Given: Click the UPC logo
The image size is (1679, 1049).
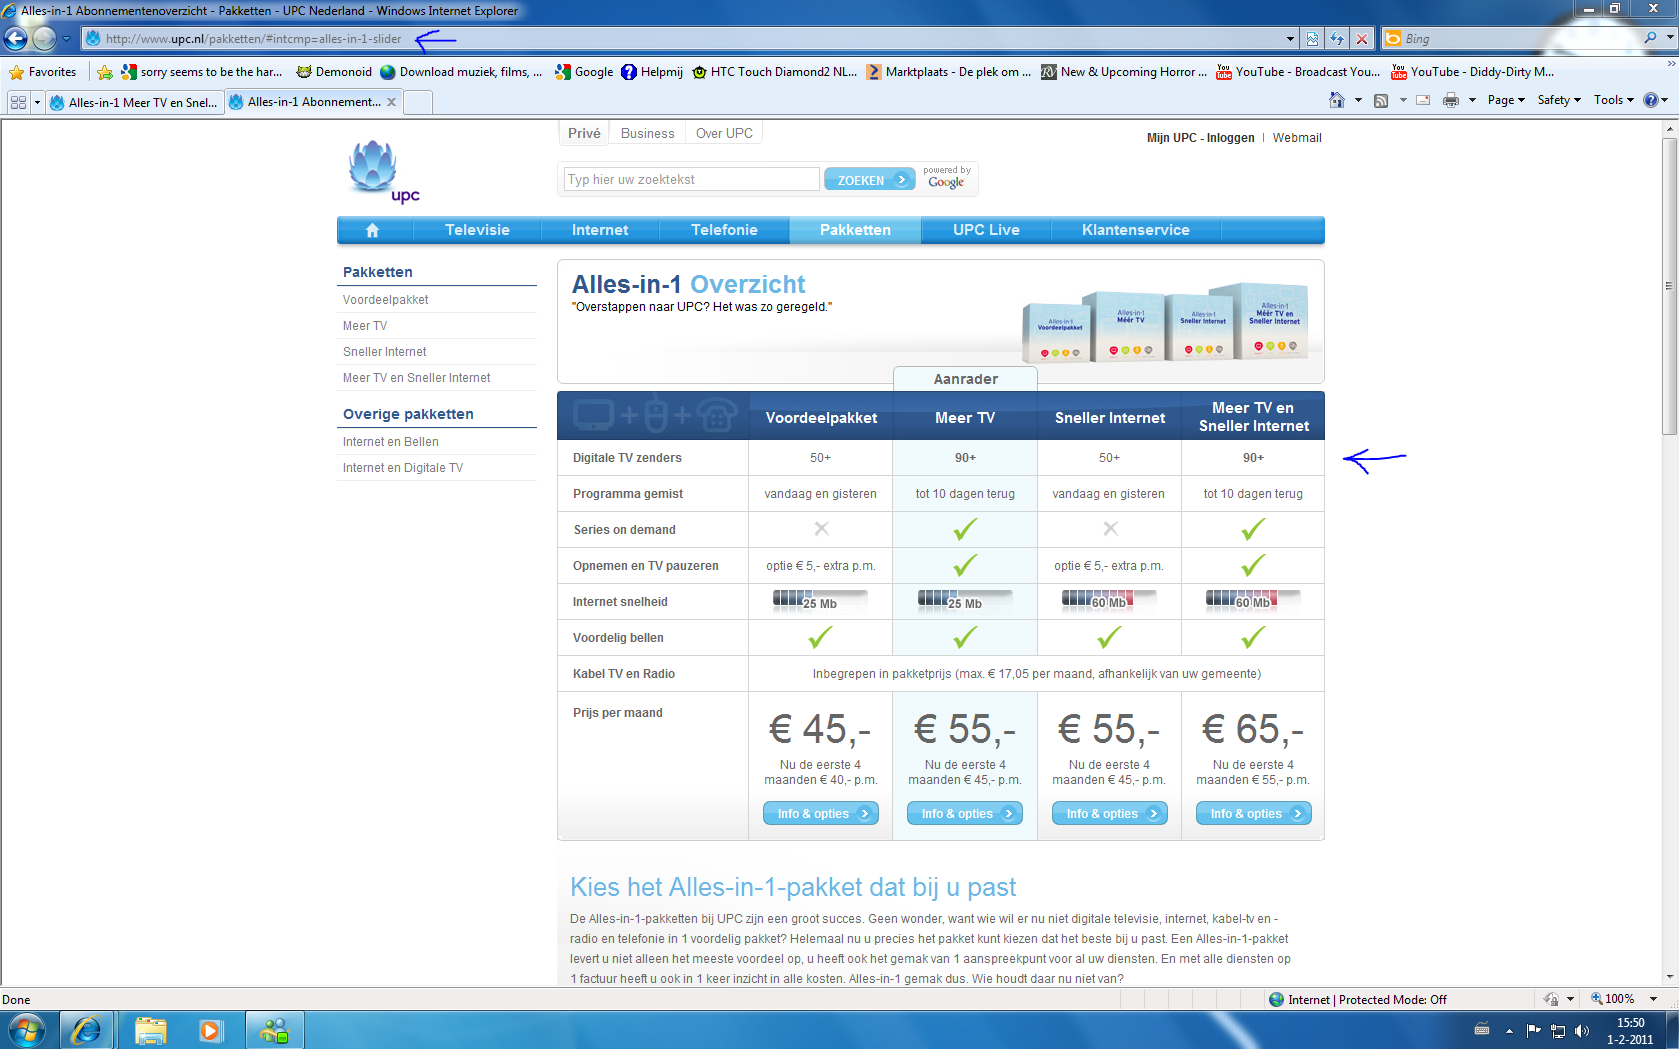Looking at the screenshot, I should click(x=383, y=172).
